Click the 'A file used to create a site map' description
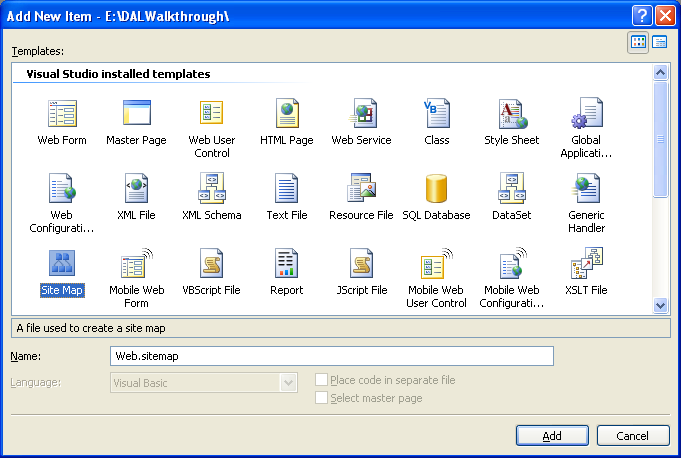 pyautogui.click(x=91, y=328)
